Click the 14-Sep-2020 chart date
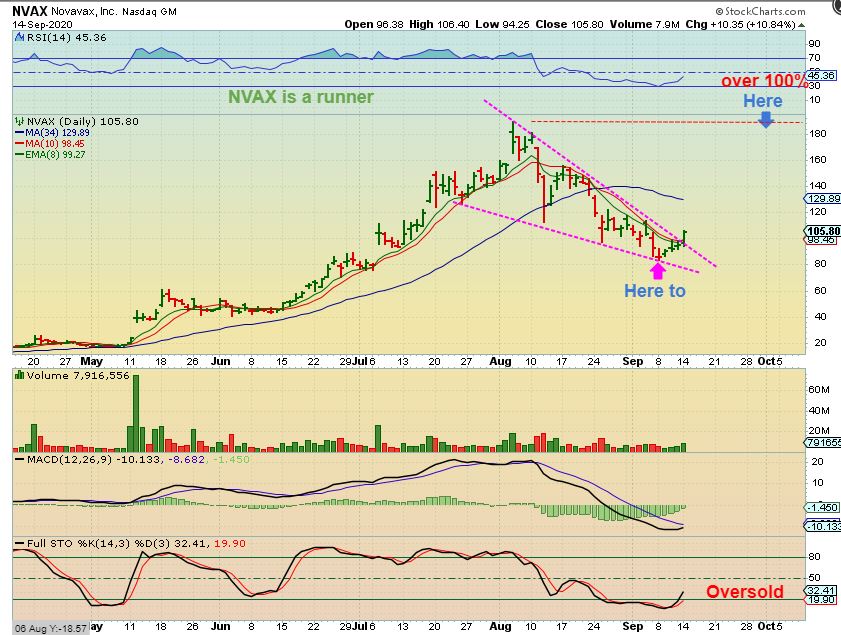The image size is (841, 635). click(x=42, y=25)
